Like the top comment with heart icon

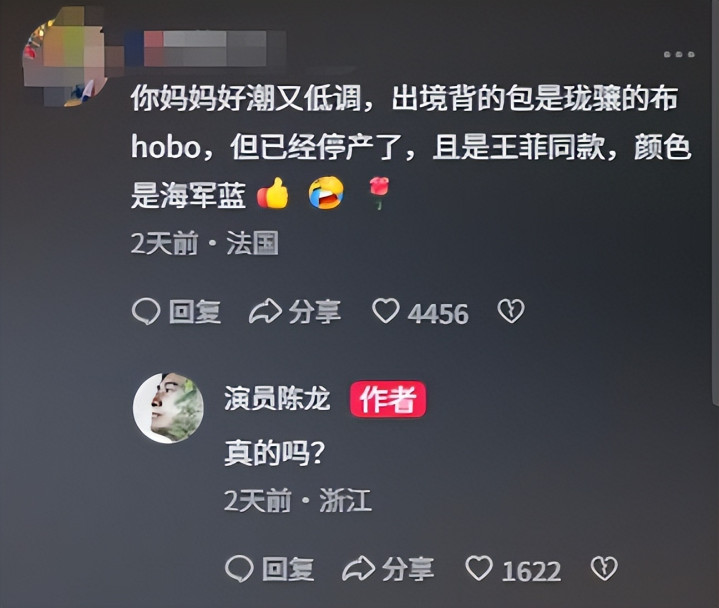[x=386, y=311]
